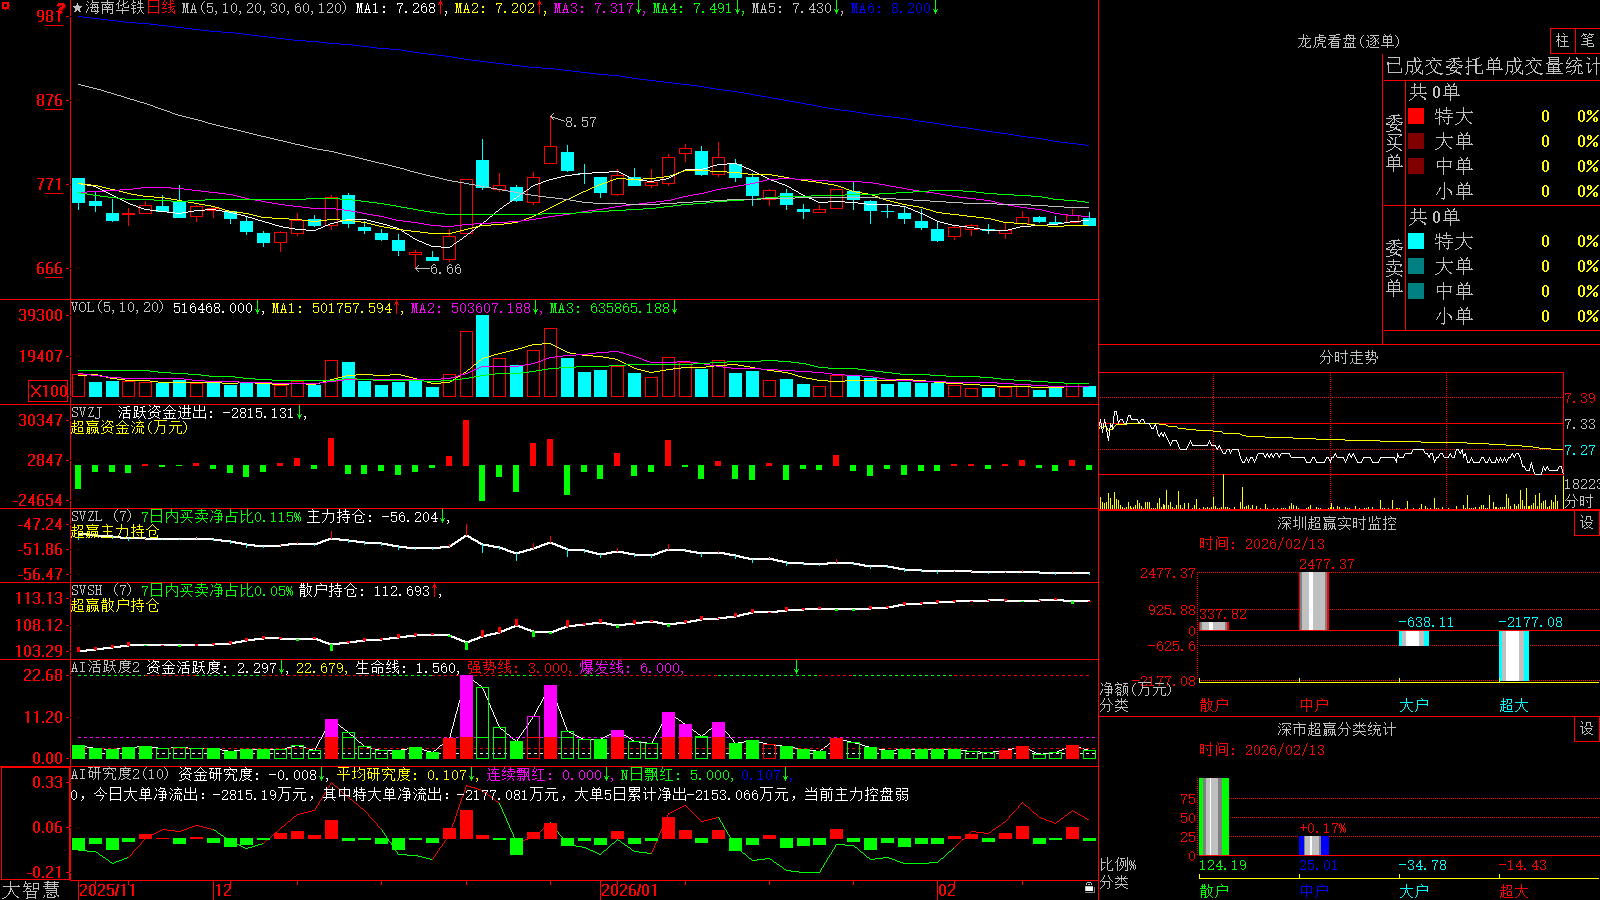
Task: Click the 海南华铁 stock name
Action: coord(115,8)
